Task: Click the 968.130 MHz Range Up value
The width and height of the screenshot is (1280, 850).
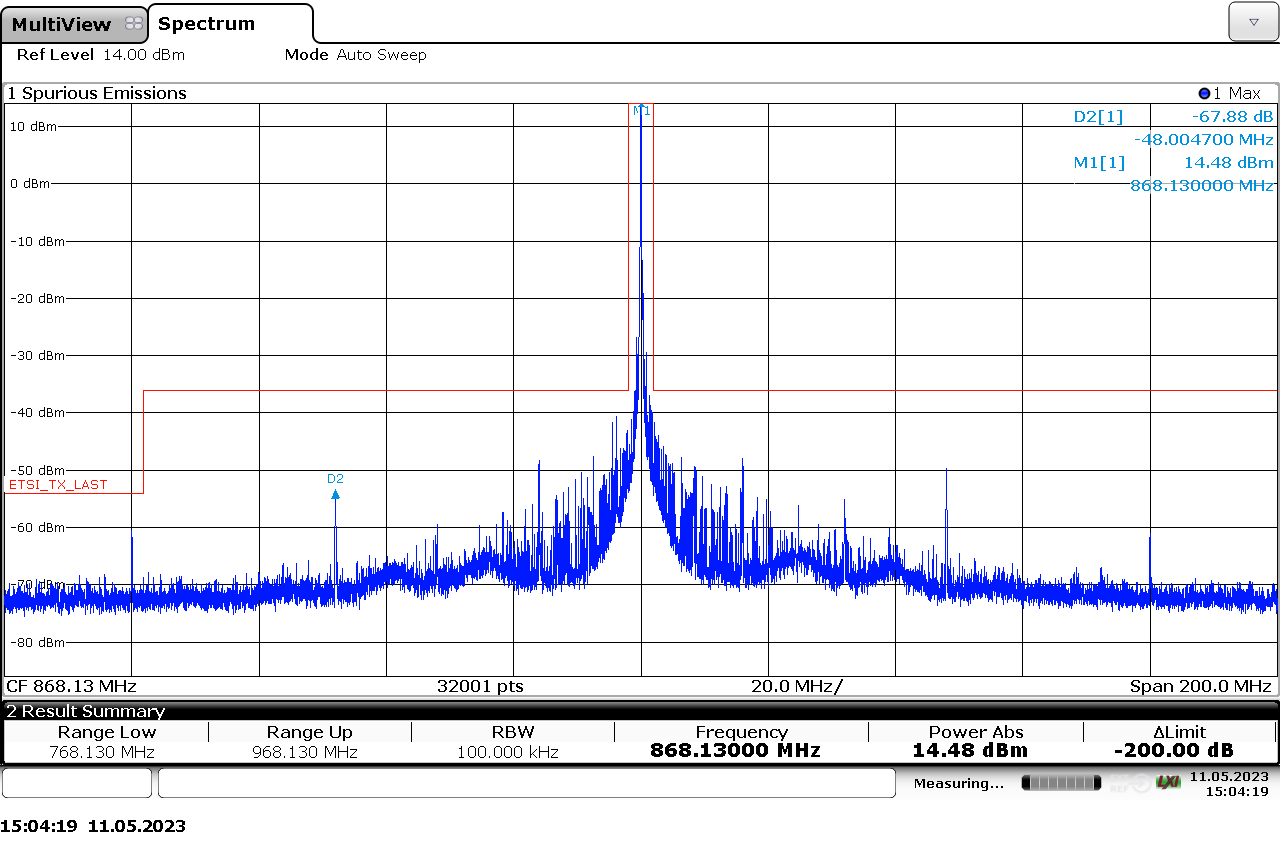Action: pos(305,752)
